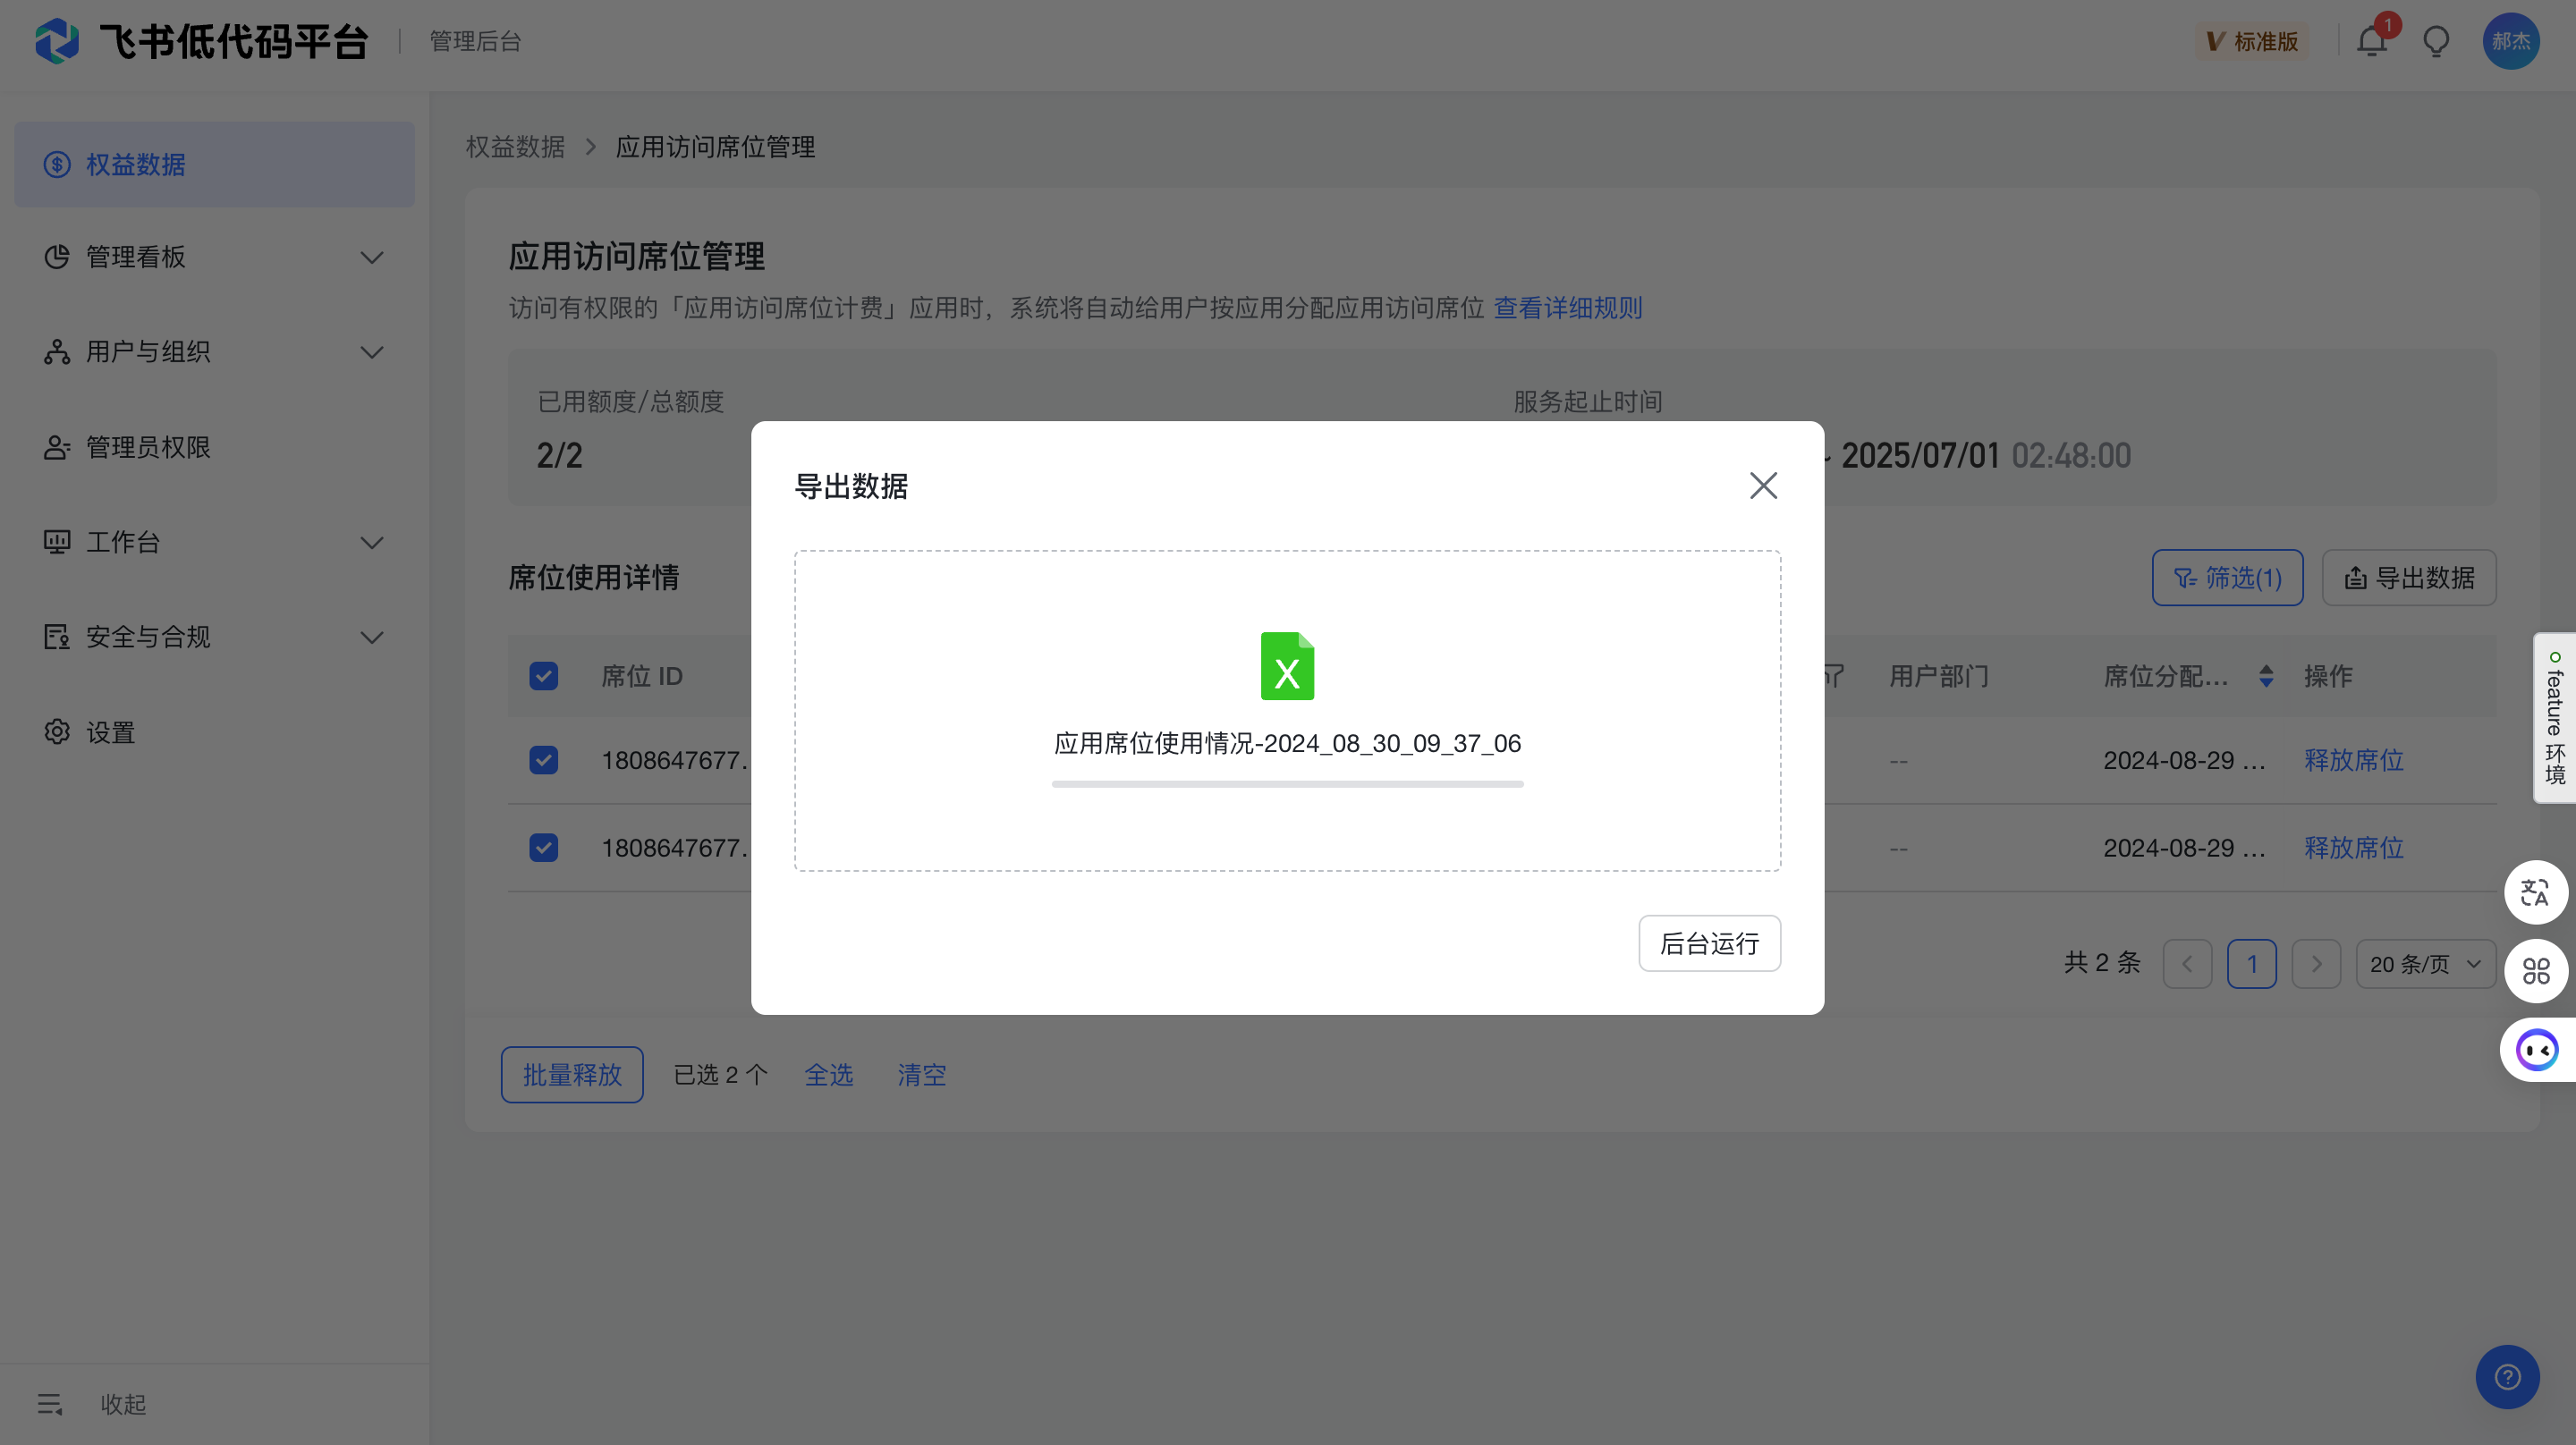Click the 批量释放 button

(572, 1075)
